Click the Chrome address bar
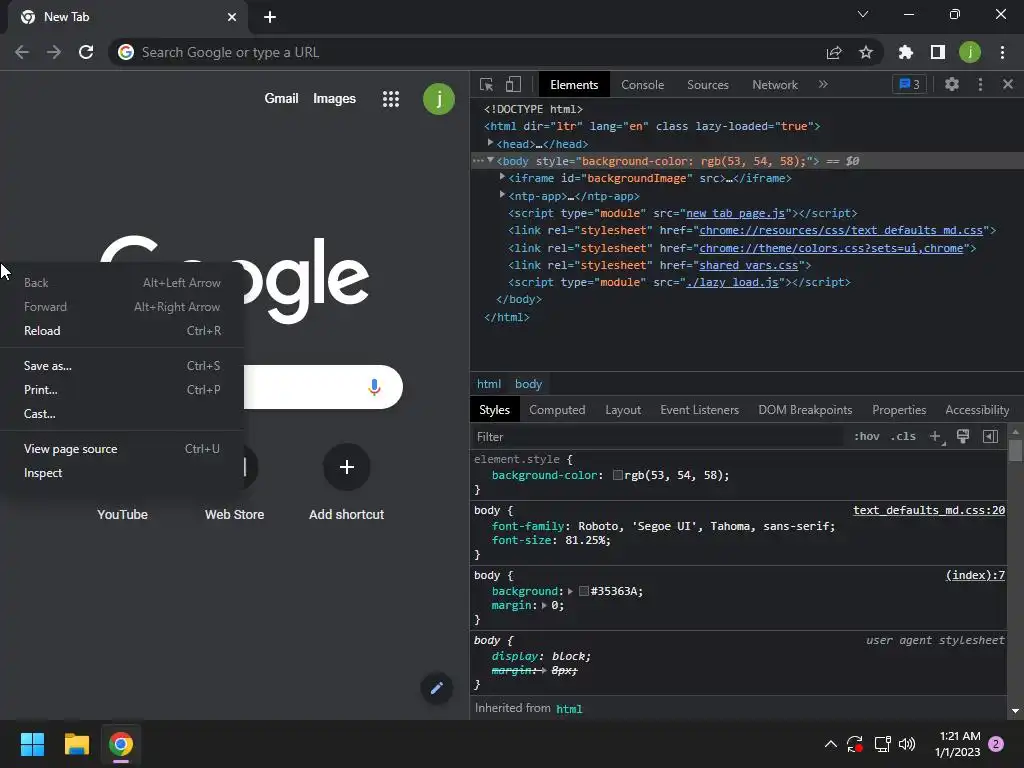Viewport: 1024px width, 768px height. click(x=470, y=52)
